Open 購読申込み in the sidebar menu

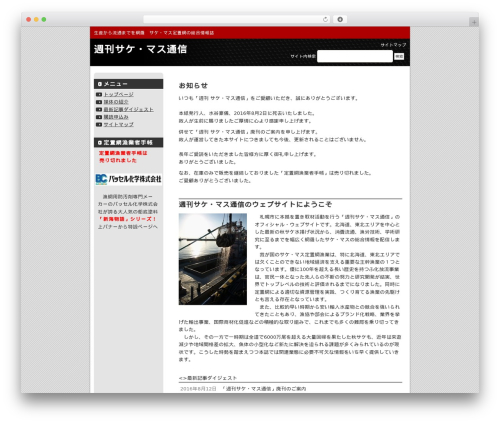pyautogui.click(x=116, y=117)
